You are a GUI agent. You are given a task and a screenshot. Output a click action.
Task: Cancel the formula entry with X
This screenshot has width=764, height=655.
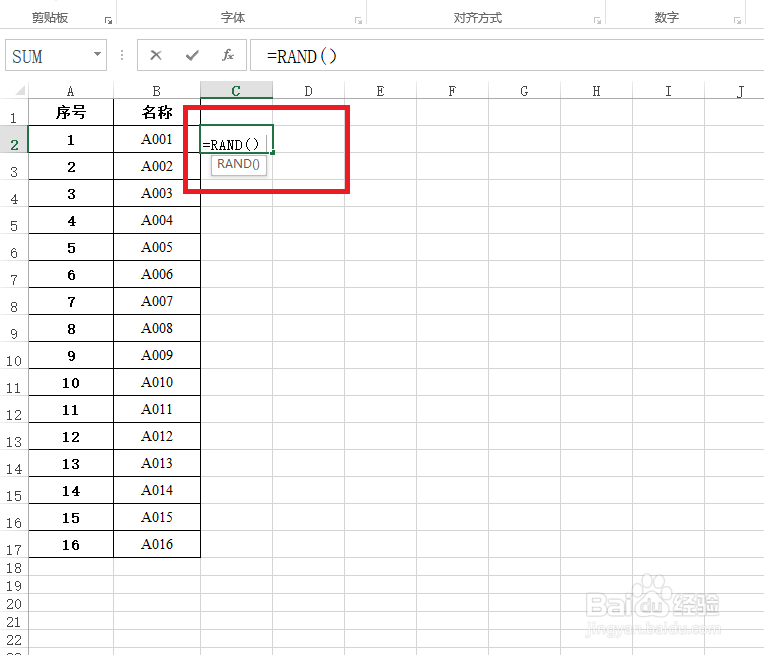pos(156,56)
